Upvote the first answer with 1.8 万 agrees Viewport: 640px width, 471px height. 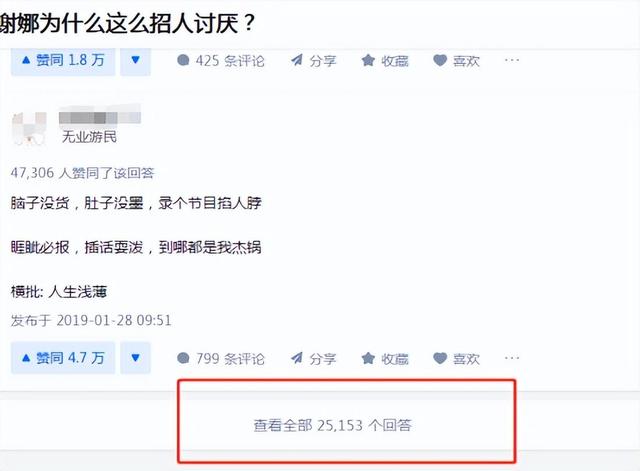[63, 61]
